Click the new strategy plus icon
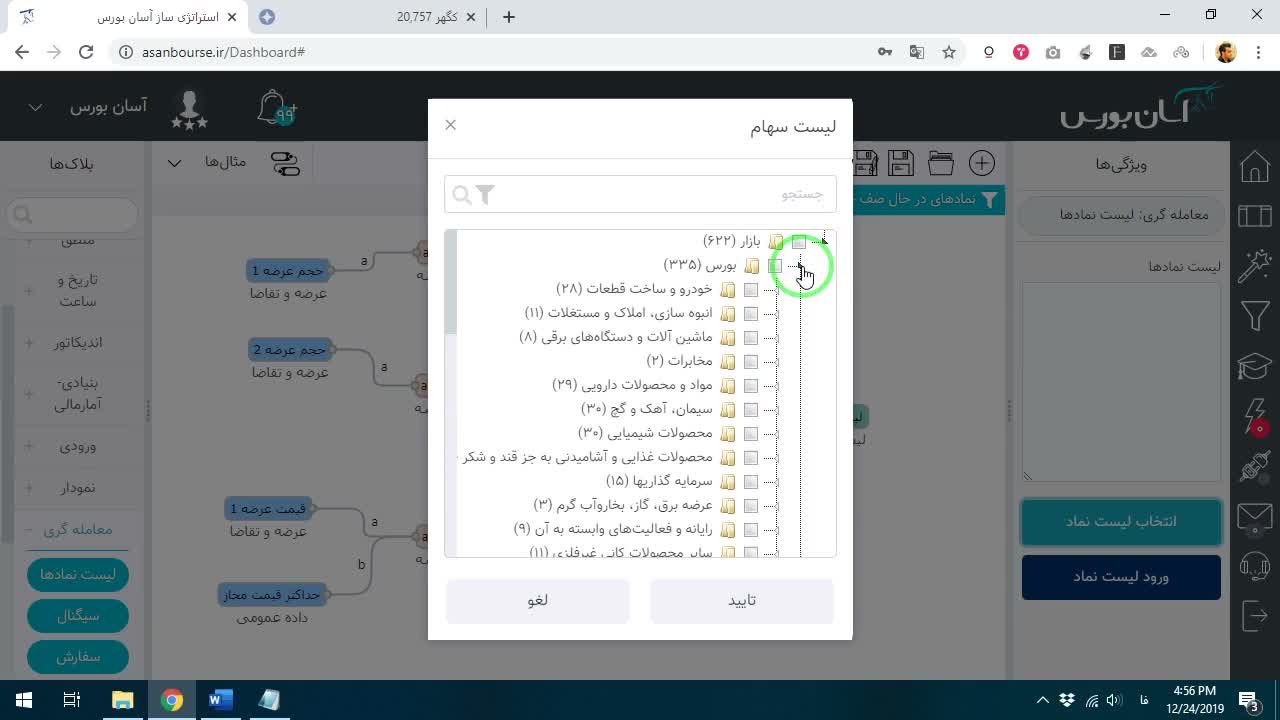The image size is (1280, 720). click(x=982, y=163)
